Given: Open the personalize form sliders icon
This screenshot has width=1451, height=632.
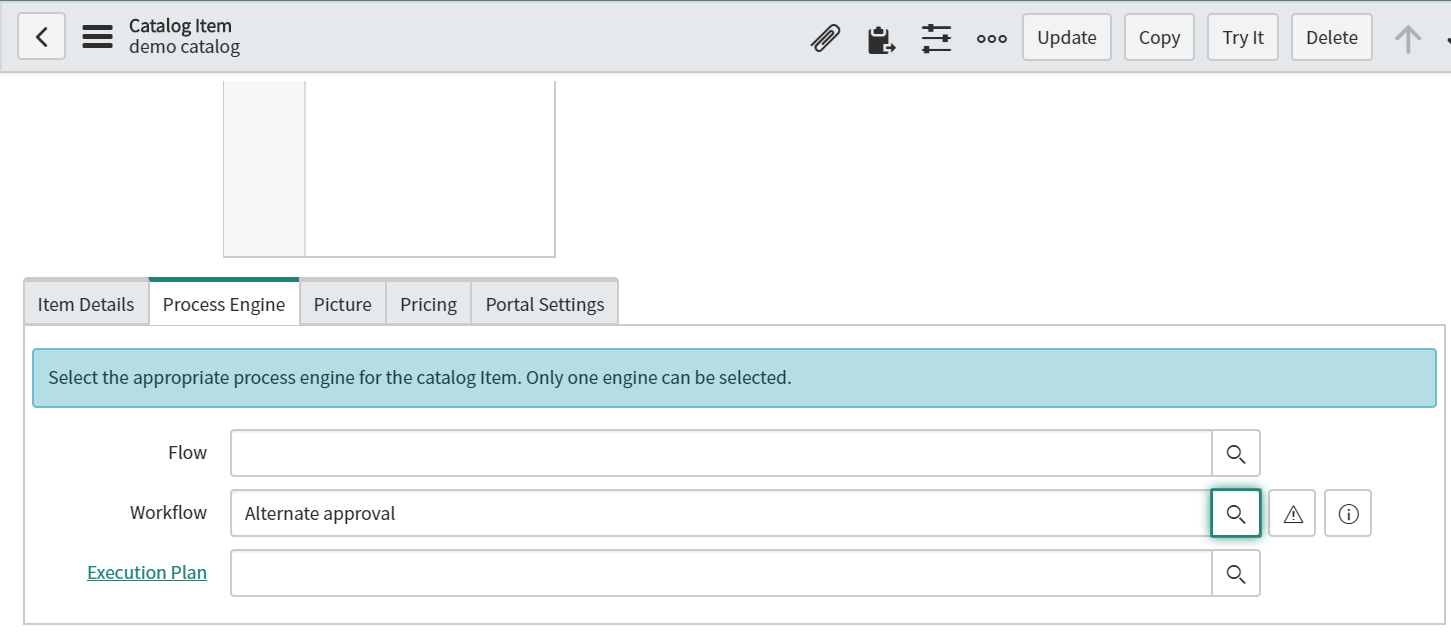Looking at the screenshot, I should pos(936,37).
